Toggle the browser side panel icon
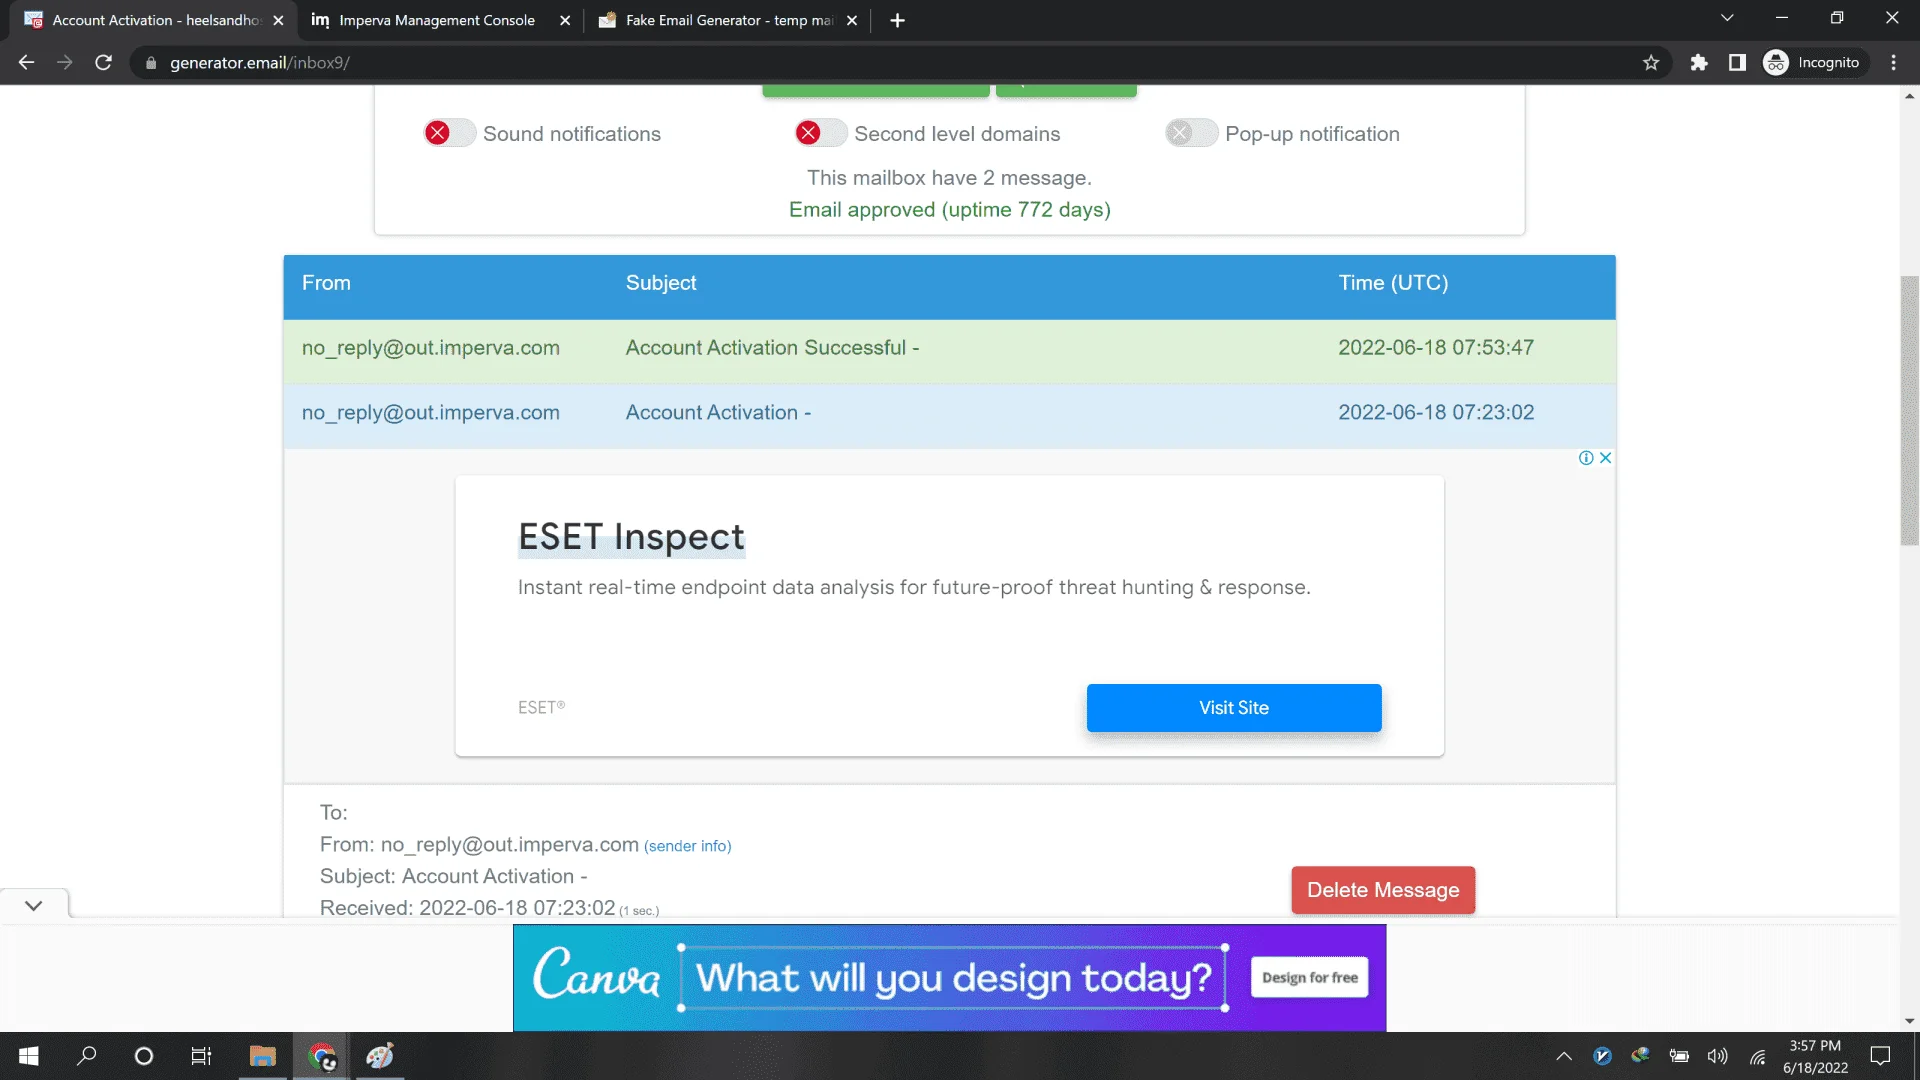Screen dimensions: 1920x1080 [1737, 62]
